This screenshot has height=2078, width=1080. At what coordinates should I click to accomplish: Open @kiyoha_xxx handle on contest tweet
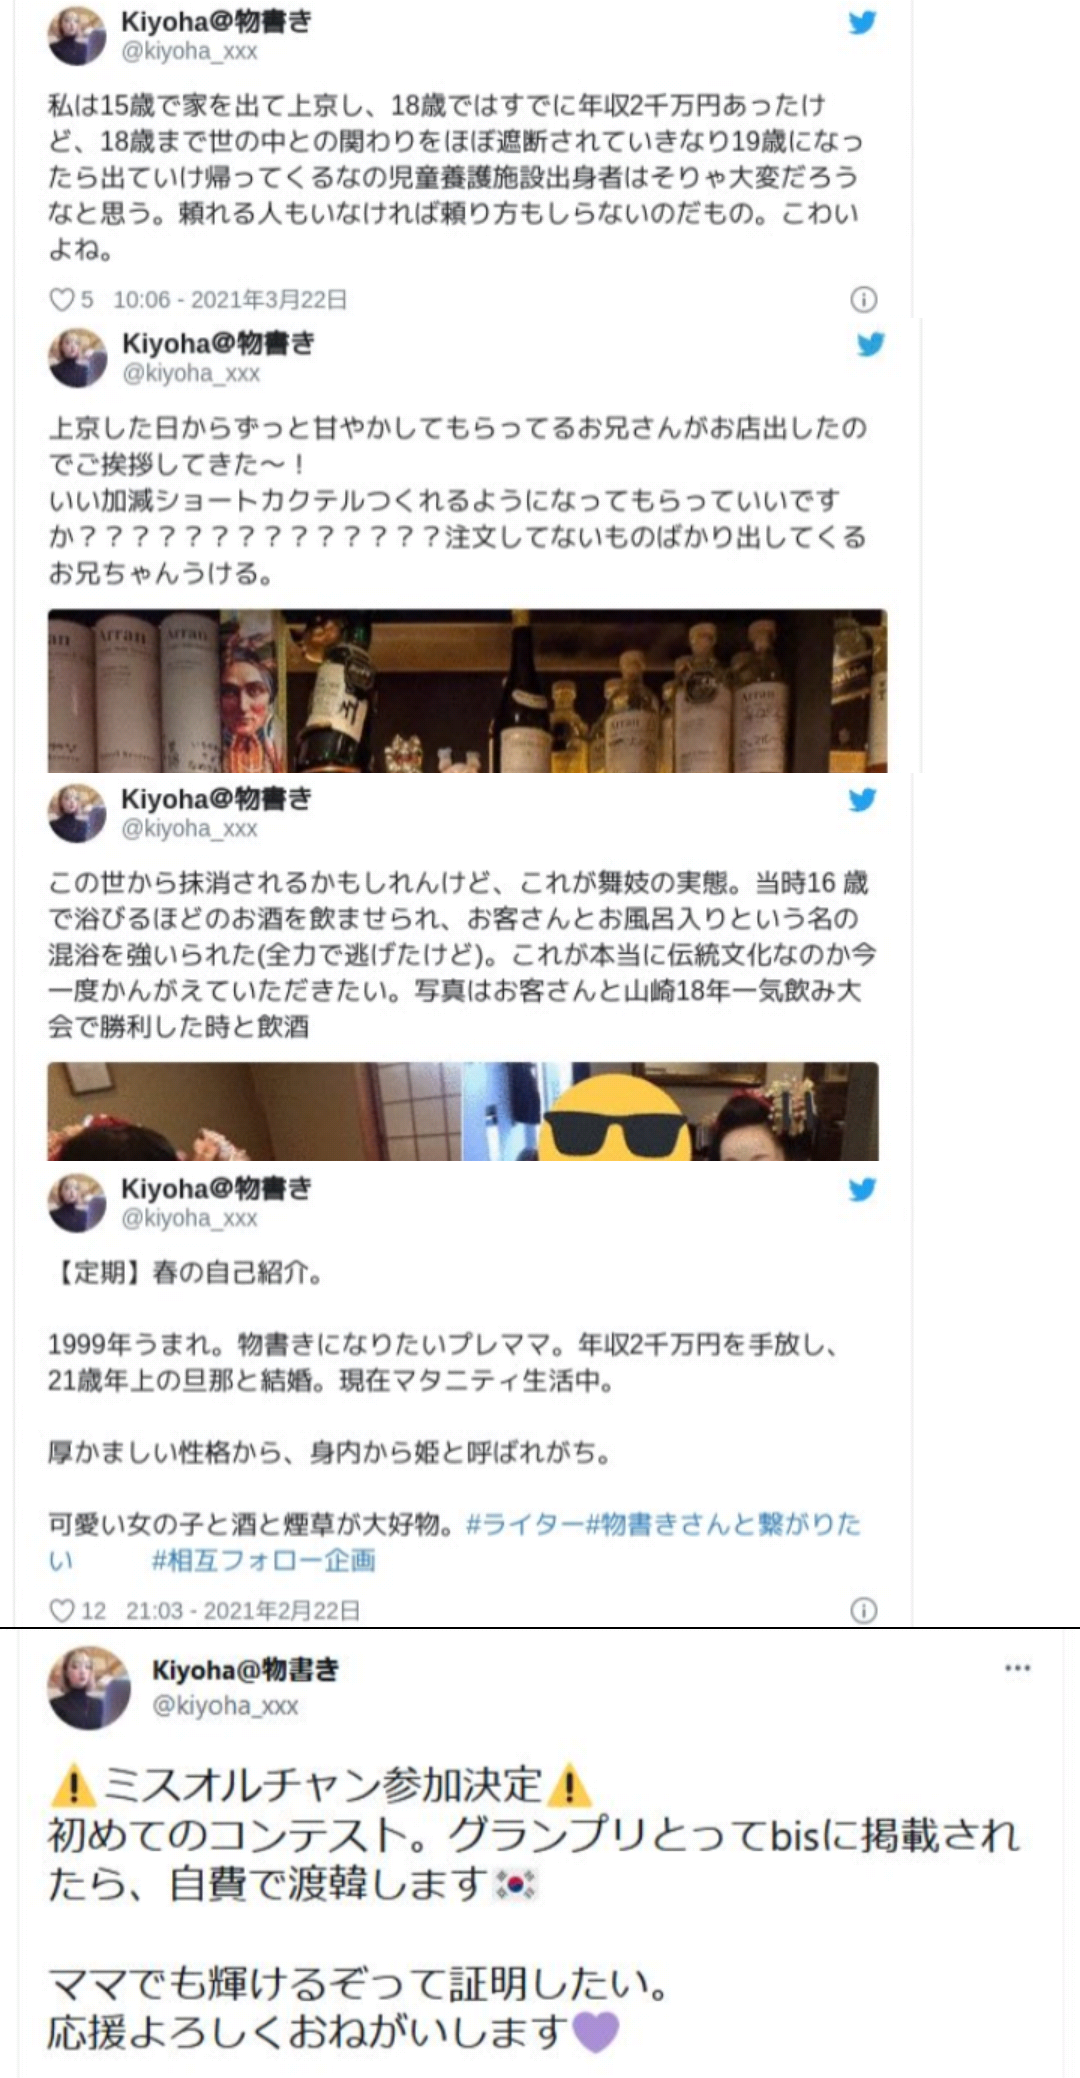coord(225,1706)
